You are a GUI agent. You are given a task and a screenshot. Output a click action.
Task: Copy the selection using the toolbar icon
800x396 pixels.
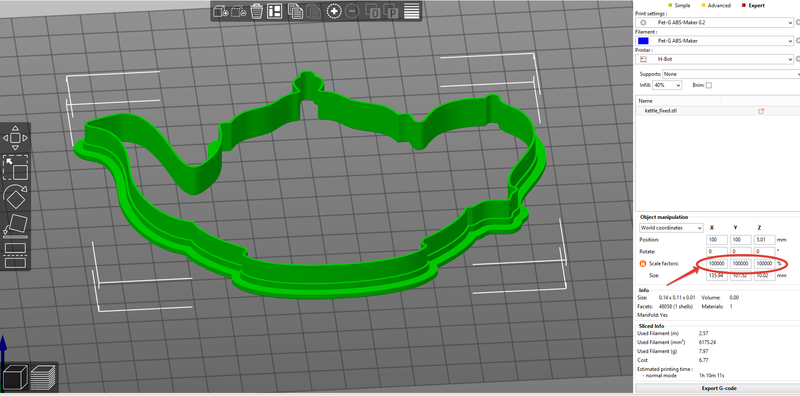(294, 11)
